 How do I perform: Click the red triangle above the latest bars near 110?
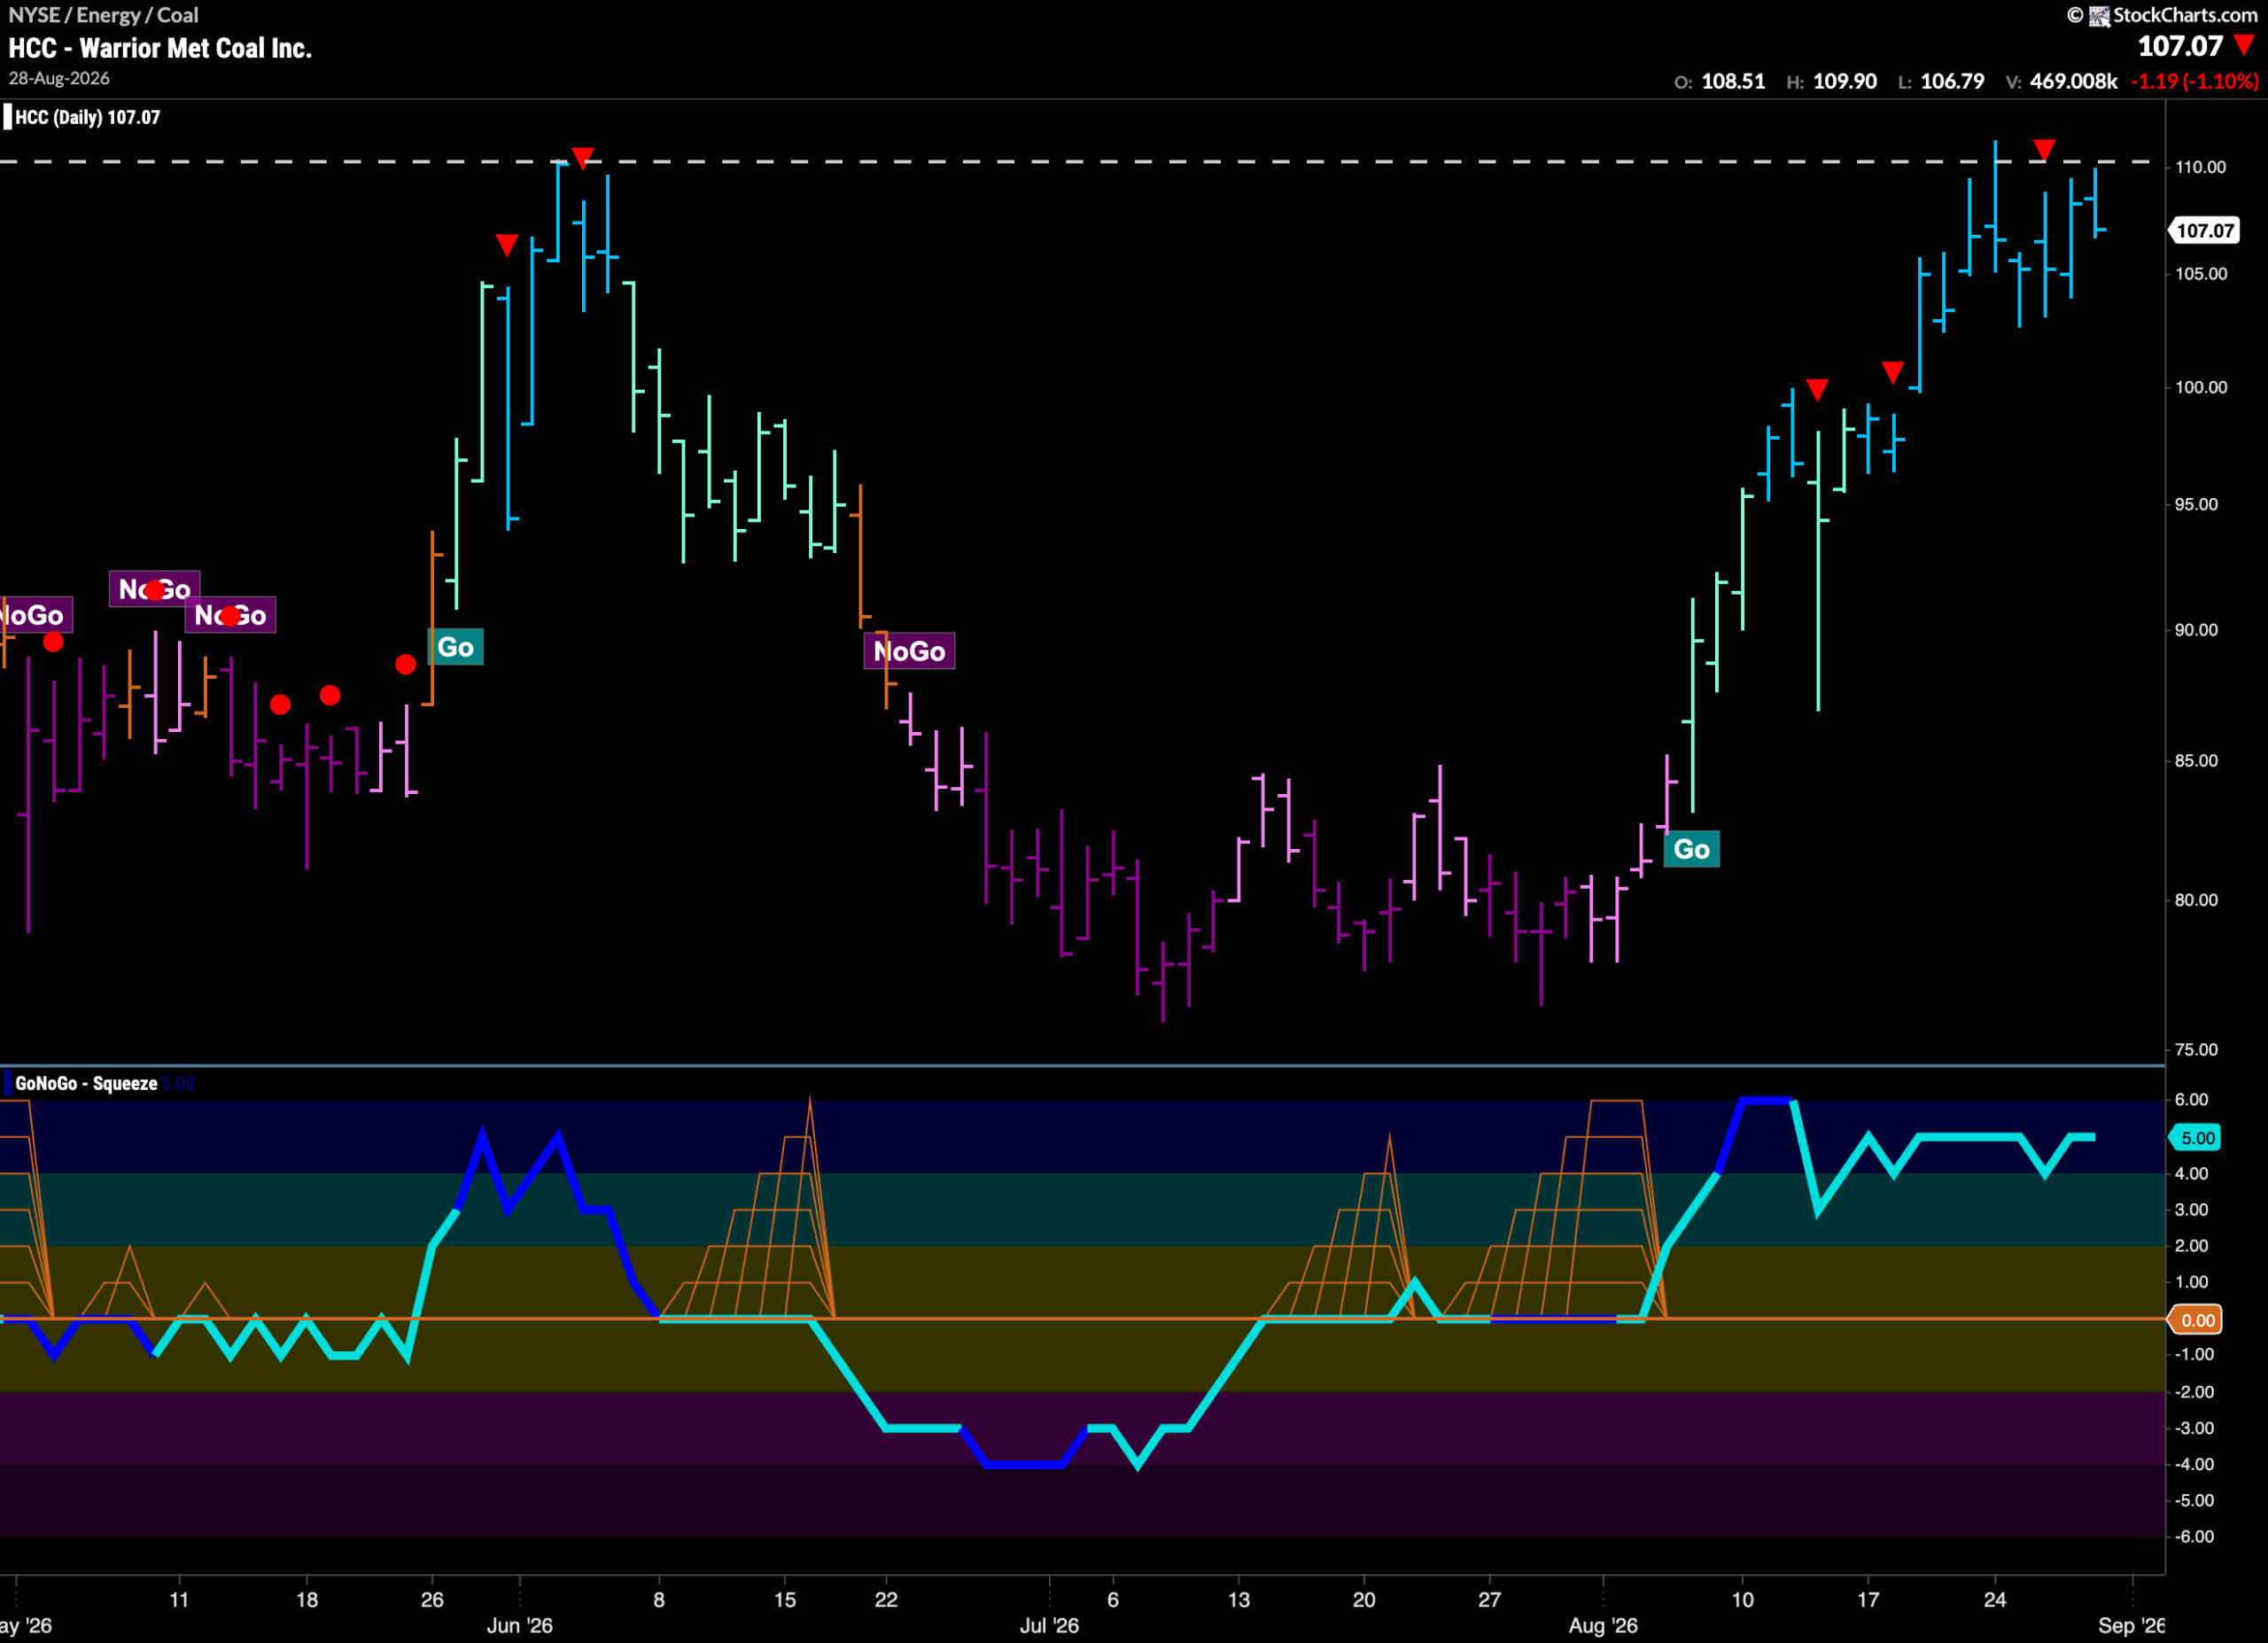(2044, 150)
